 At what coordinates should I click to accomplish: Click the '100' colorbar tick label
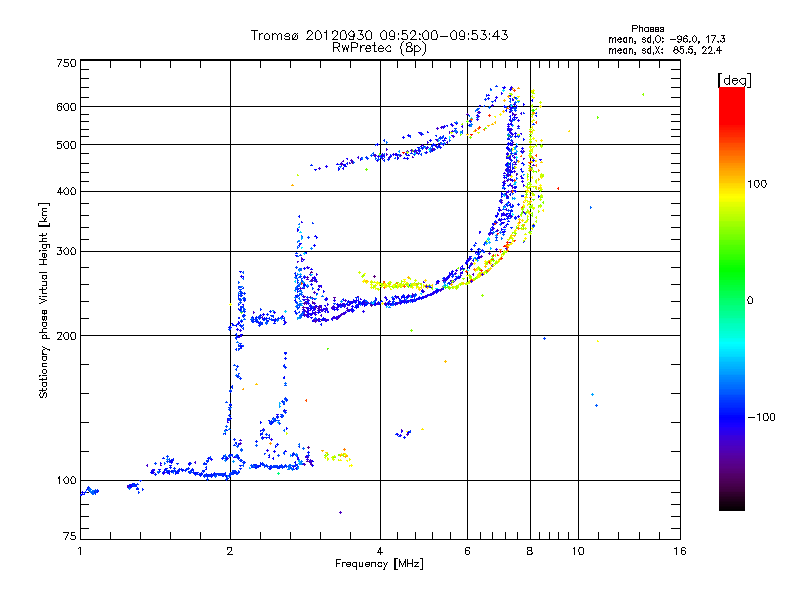757,184
